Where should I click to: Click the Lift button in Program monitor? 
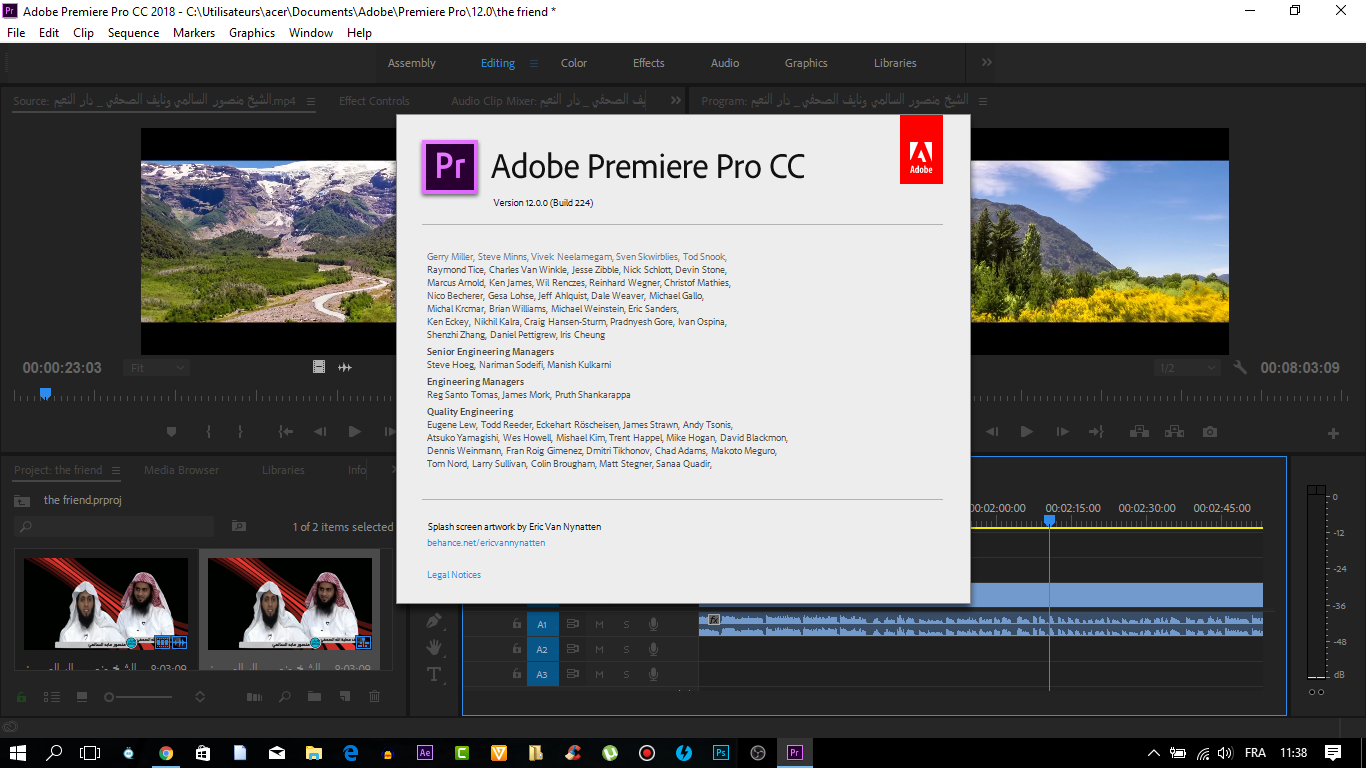coord(1138,432)
